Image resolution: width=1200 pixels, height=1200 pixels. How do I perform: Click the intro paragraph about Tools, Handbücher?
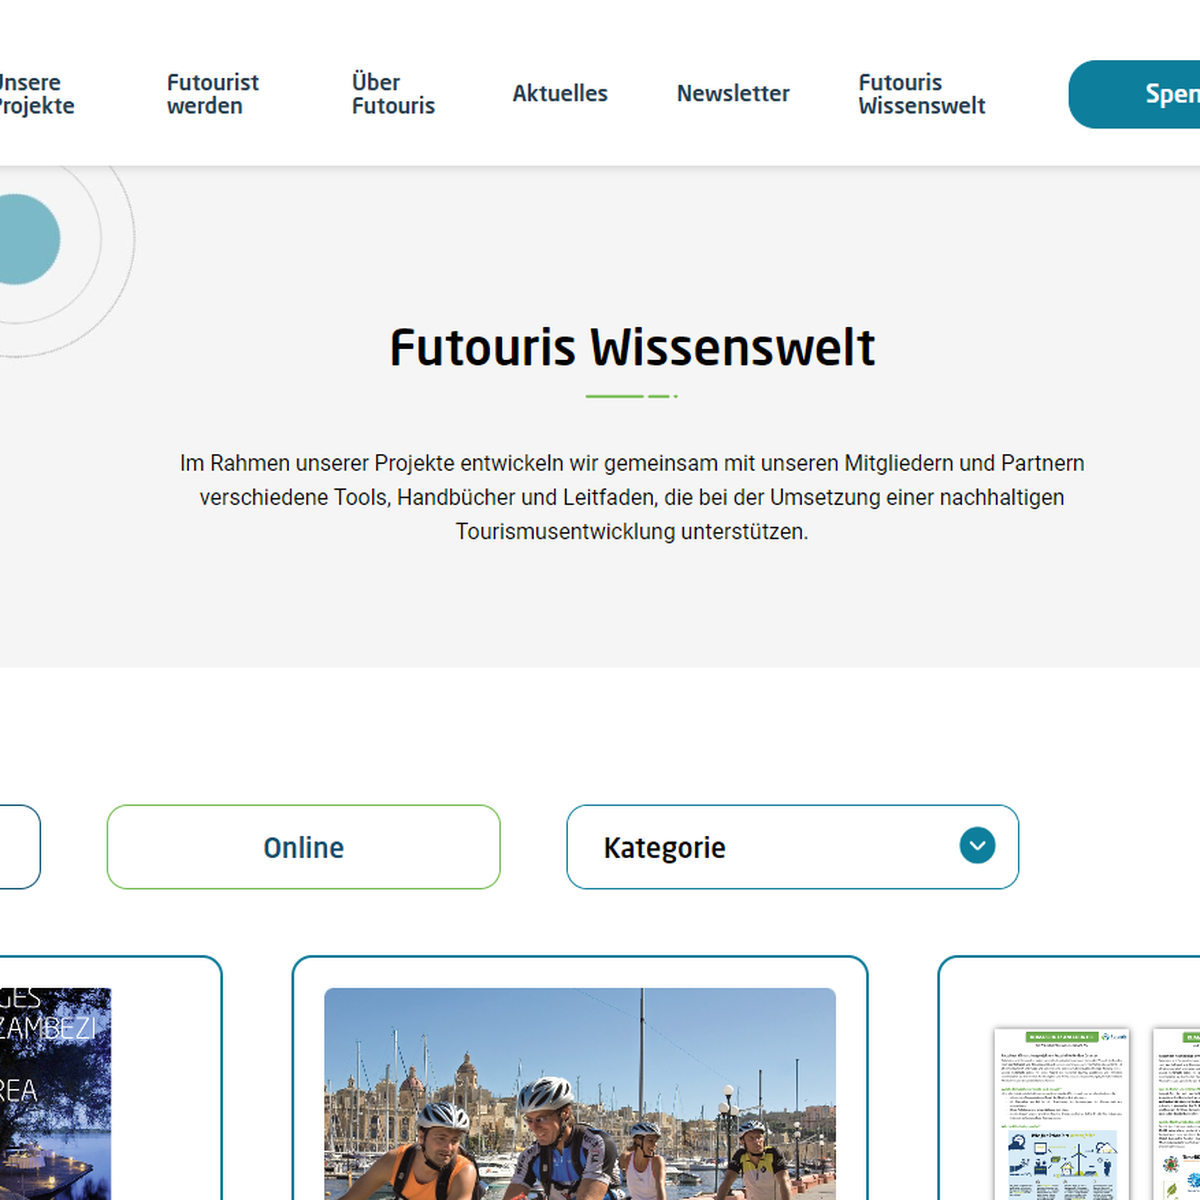(632, 497)
